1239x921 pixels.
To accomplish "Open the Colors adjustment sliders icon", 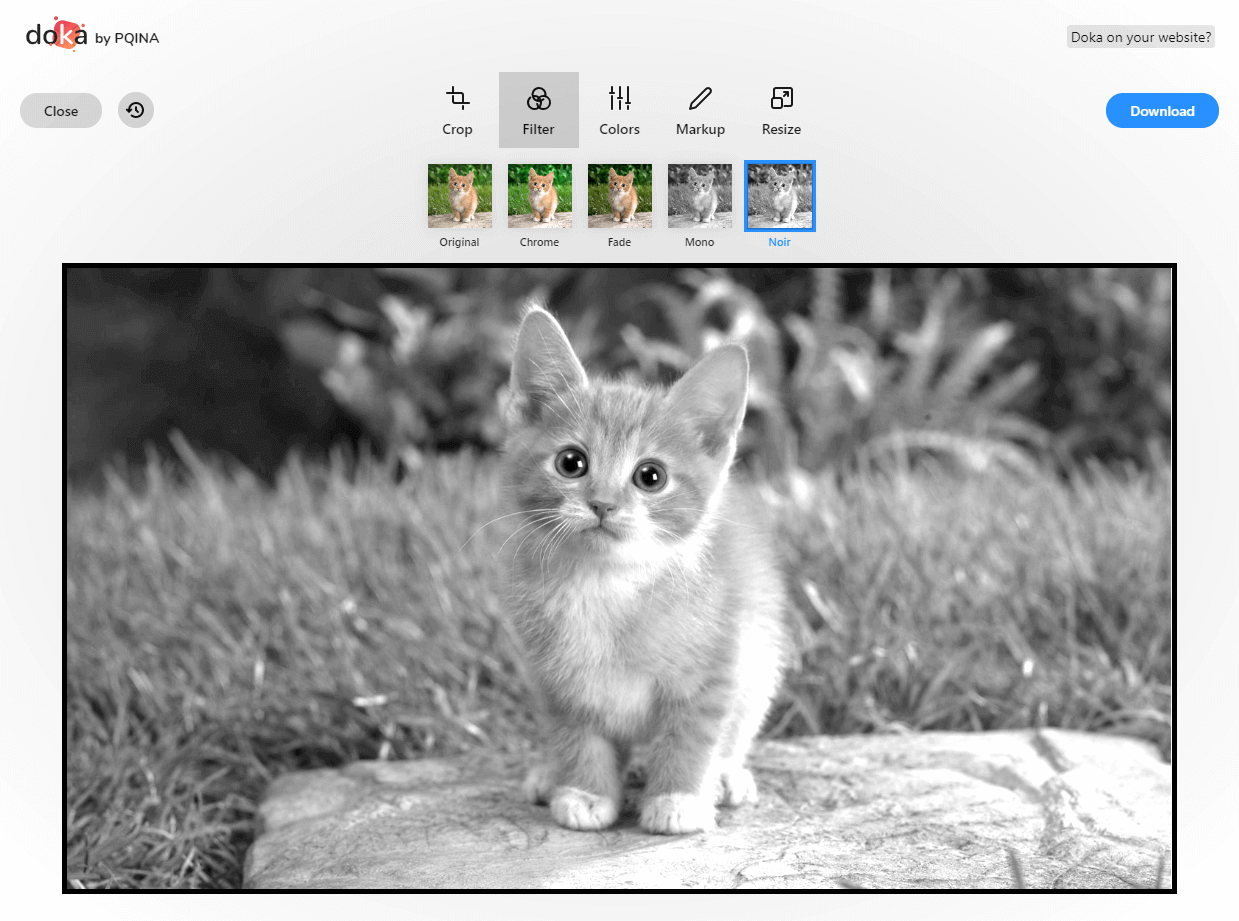I will click(620, 98).
